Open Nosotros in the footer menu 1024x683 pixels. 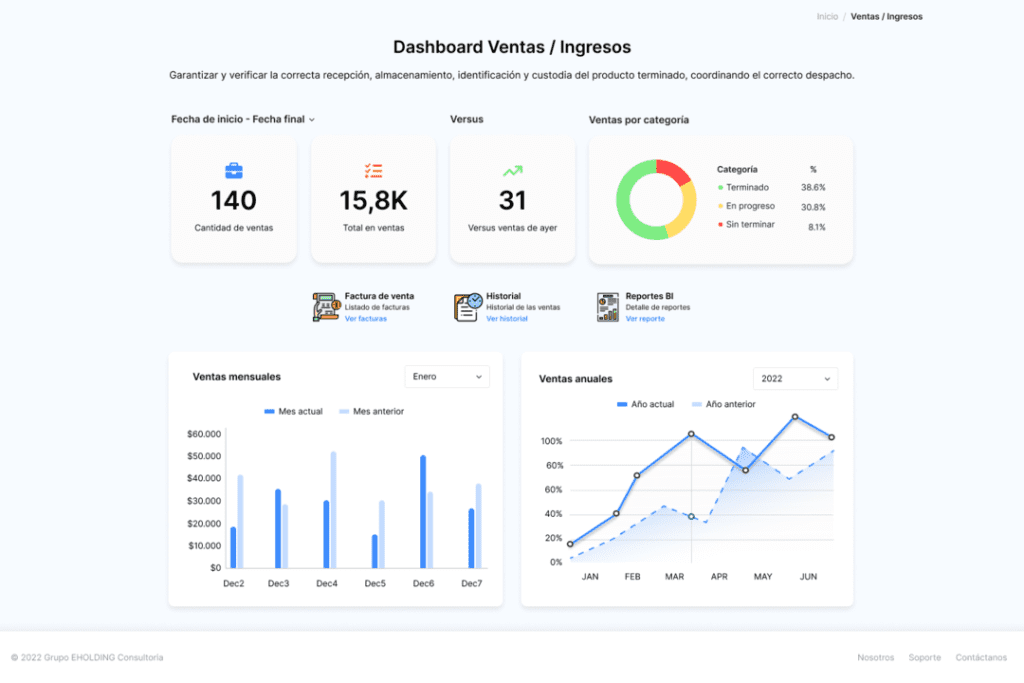tap(875, 657)
